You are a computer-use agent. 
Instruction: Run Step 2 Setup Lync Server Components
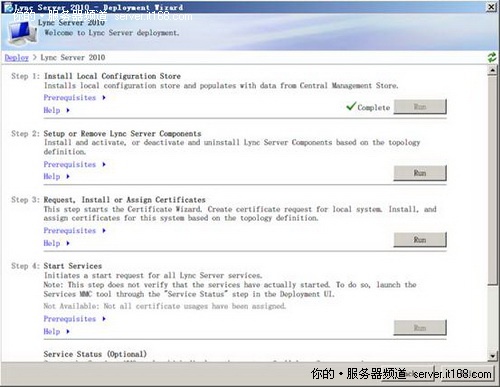420,173
